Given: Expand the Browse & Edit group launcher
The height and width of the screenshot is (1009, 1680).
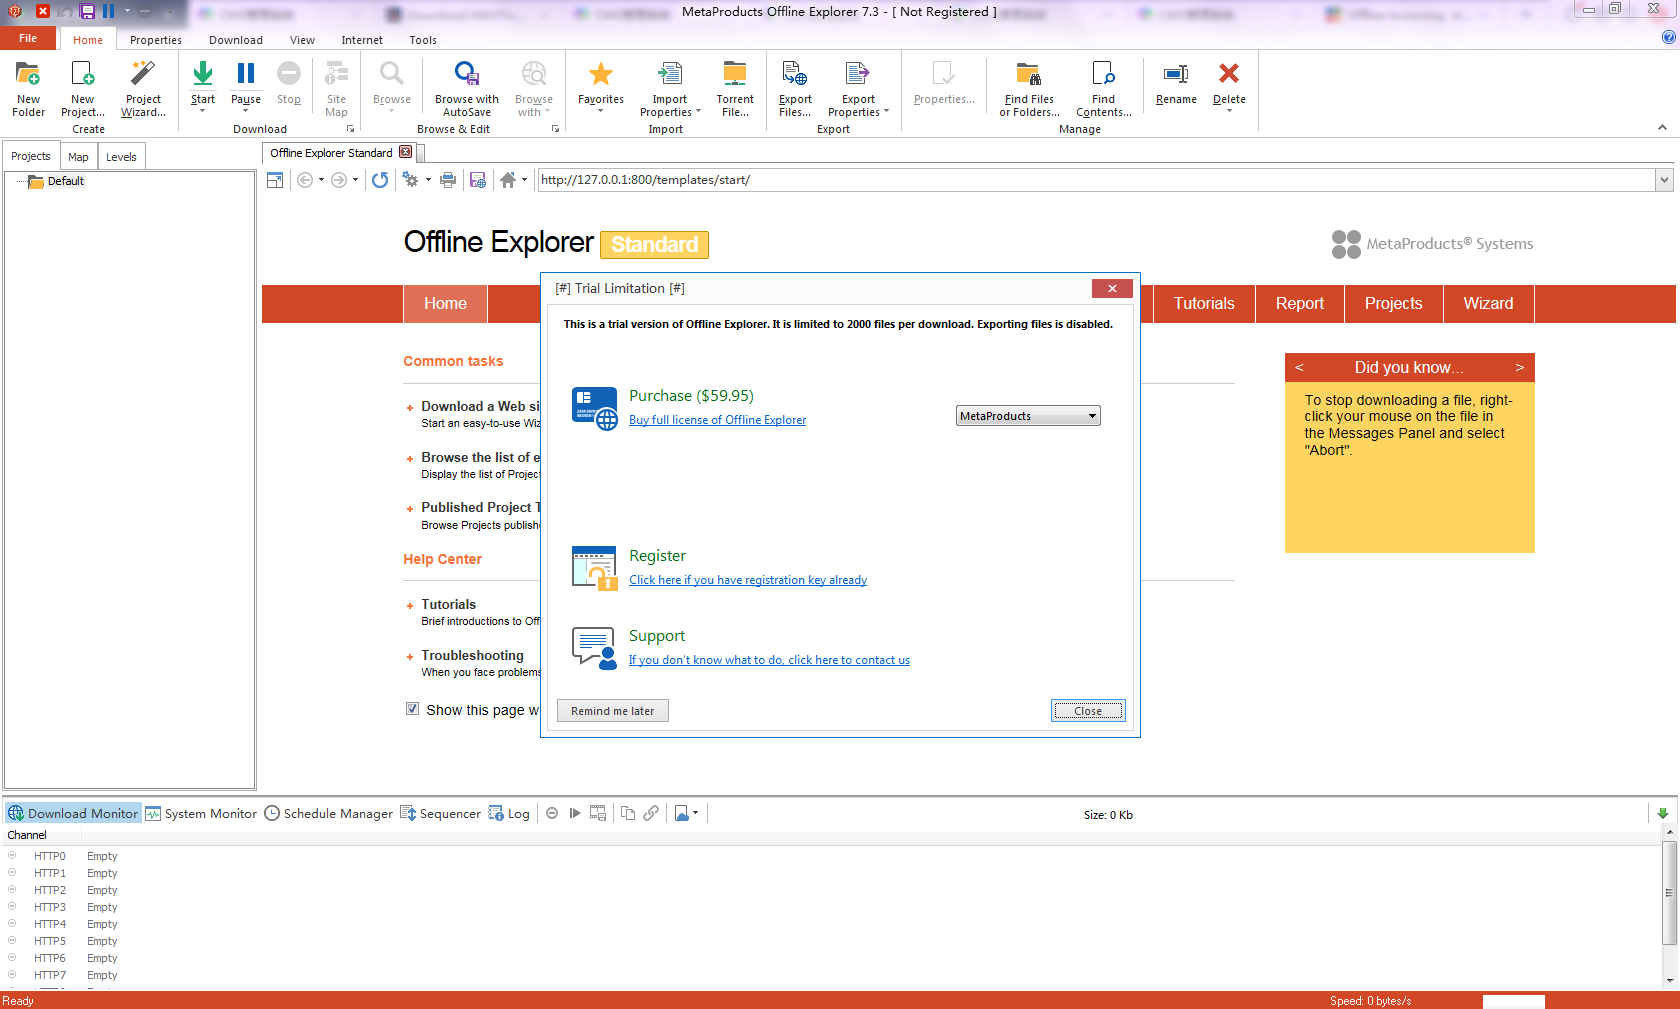Looking at the screenshot, I should point(555,129).
